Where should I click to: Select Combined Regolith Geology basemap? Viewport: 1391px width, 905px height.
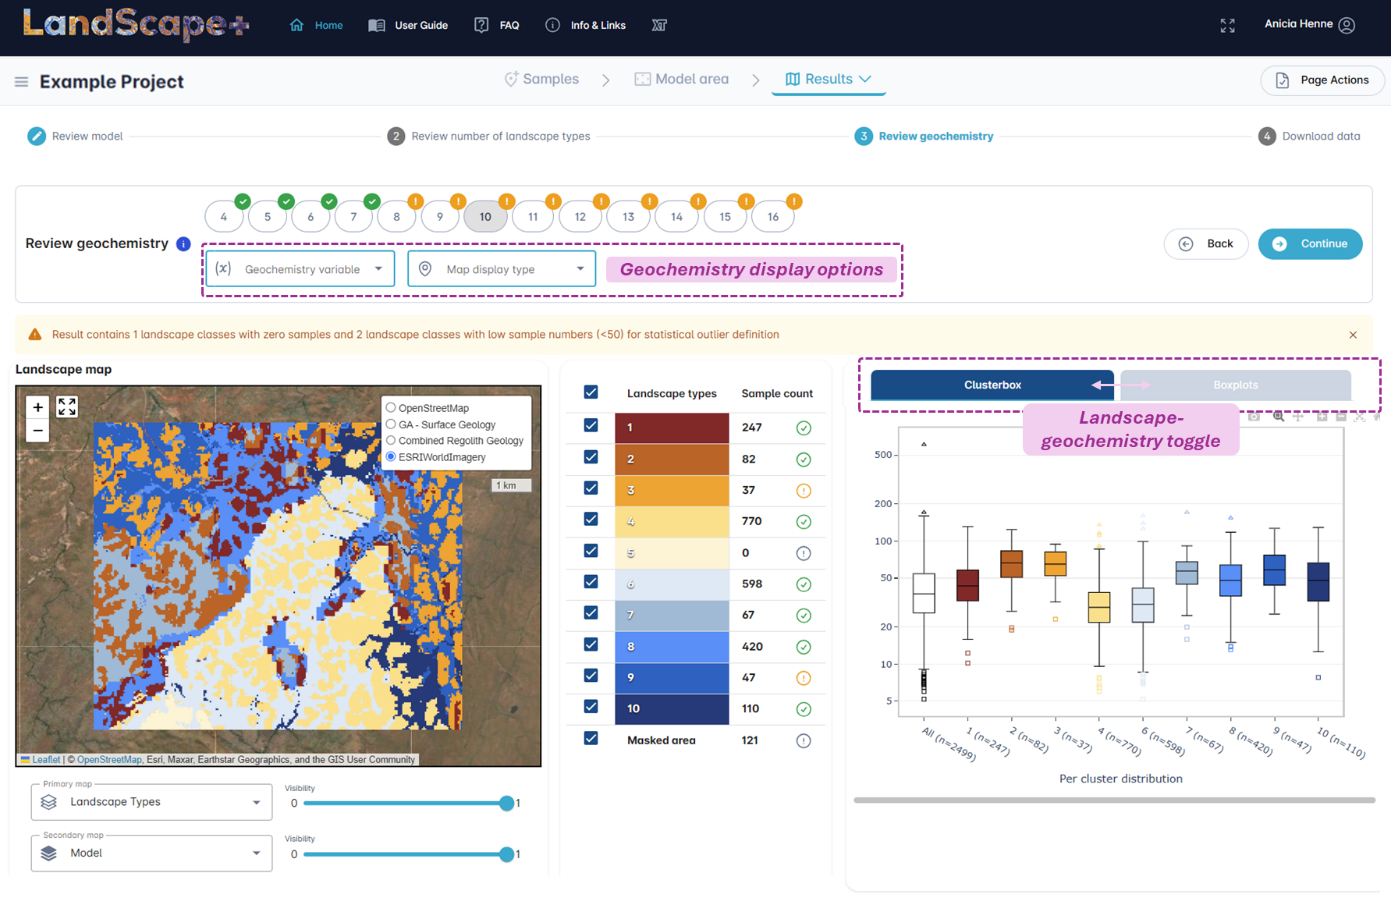pos(391,440)
